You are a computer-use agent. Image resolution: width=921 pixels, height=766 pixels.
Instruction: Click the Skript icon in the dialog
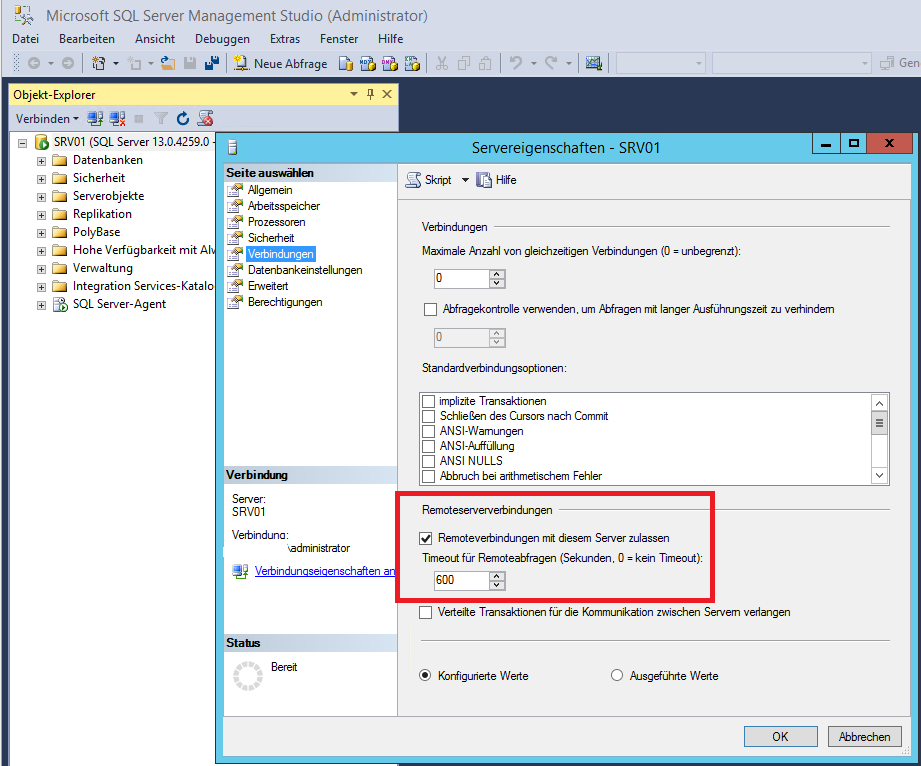[413, 180]
